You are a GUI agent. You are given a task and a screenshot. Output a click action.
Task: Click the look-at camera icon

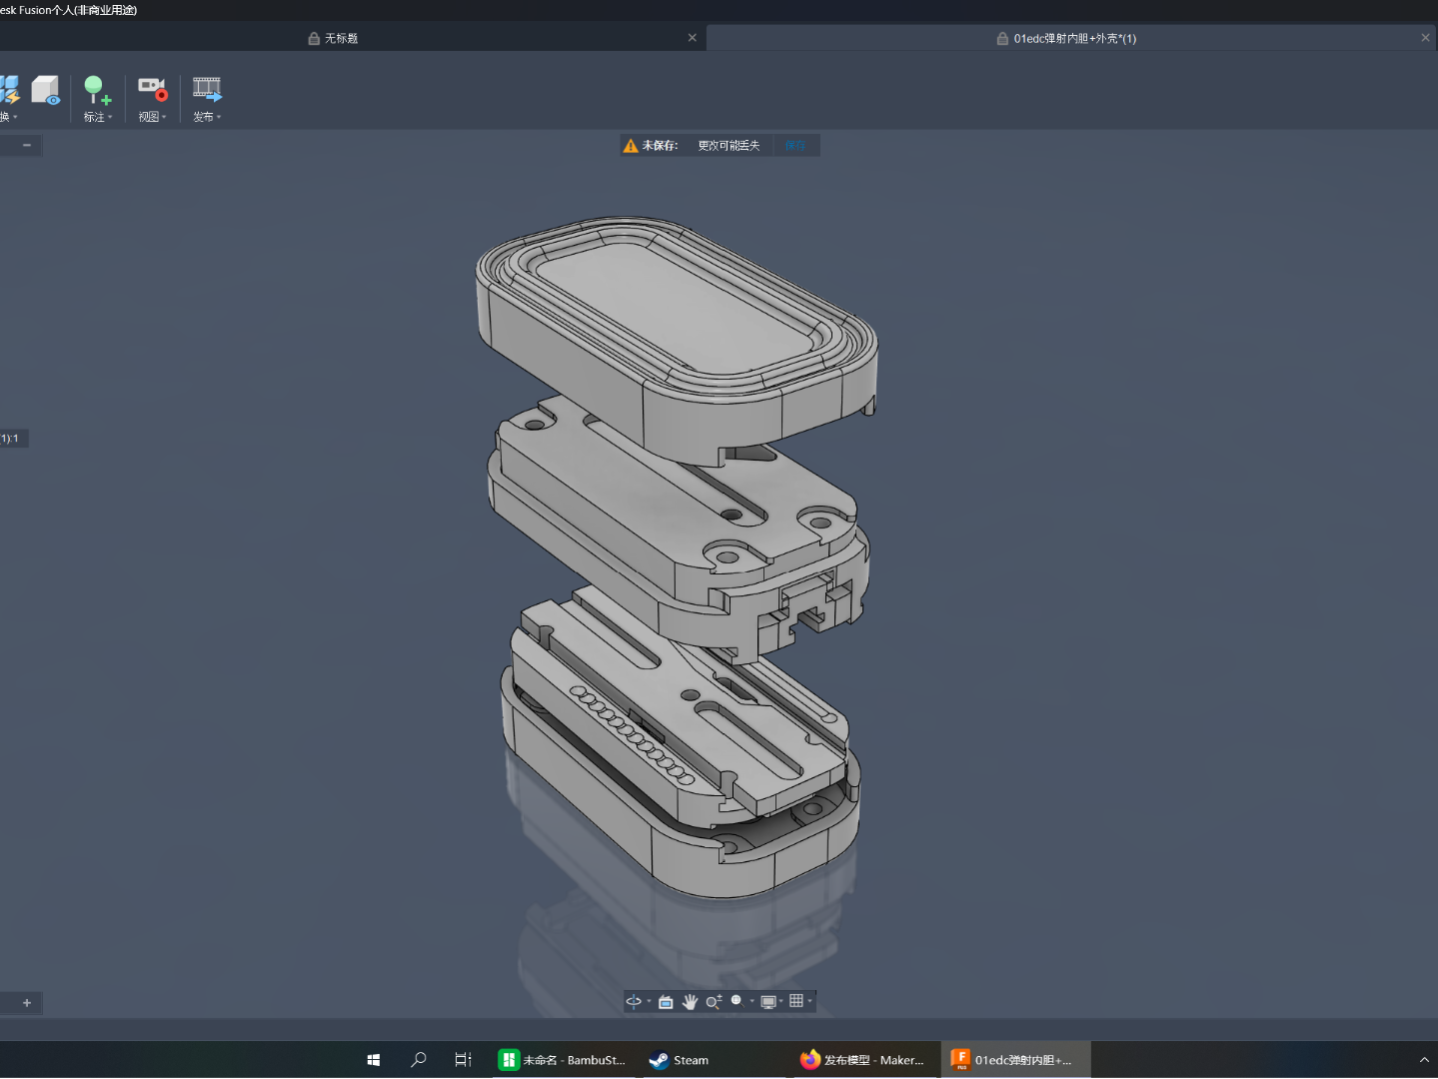(666, 1001)
